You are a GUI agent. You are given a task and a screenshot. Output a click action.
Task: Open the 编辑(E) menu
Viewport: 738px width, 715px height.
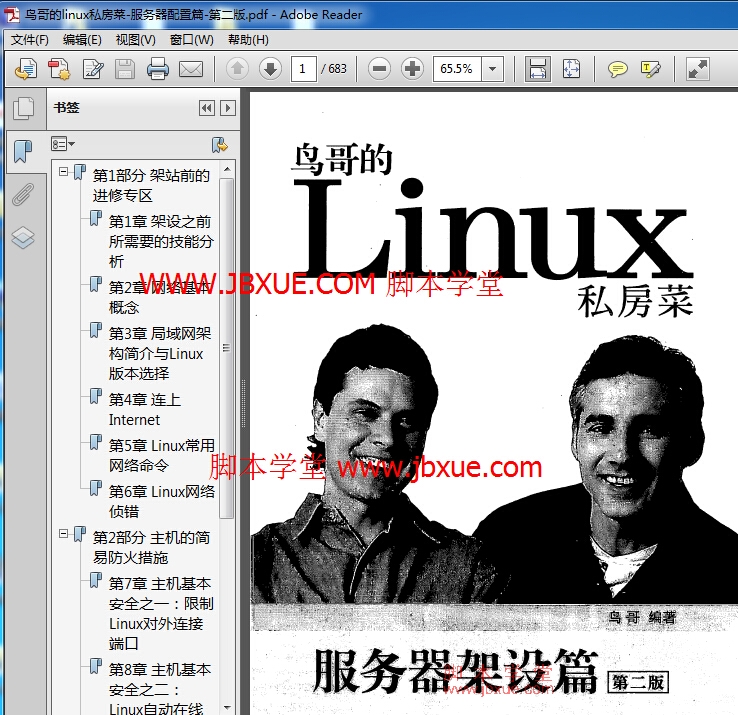click(82, 40)
